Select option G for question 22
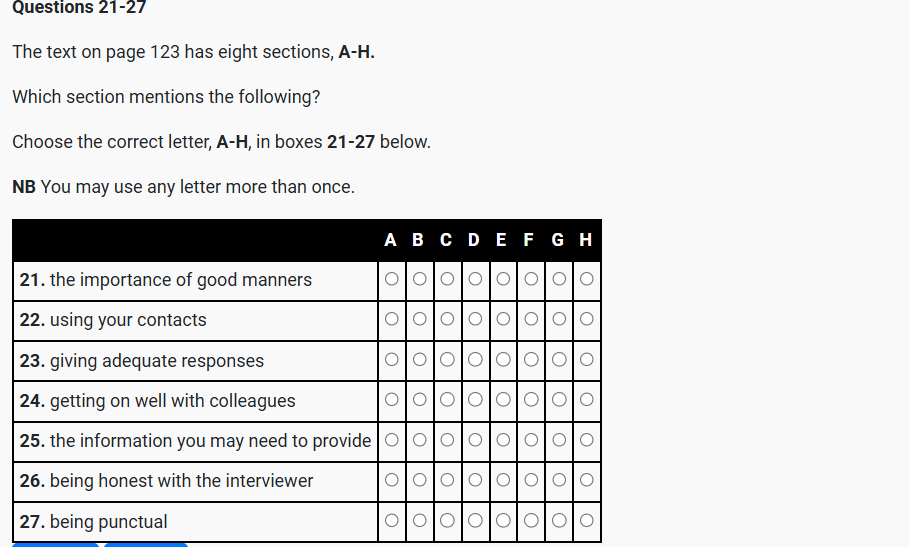This screenshot has height=547, width=910. pyautogui.click(x=558, y=320)
